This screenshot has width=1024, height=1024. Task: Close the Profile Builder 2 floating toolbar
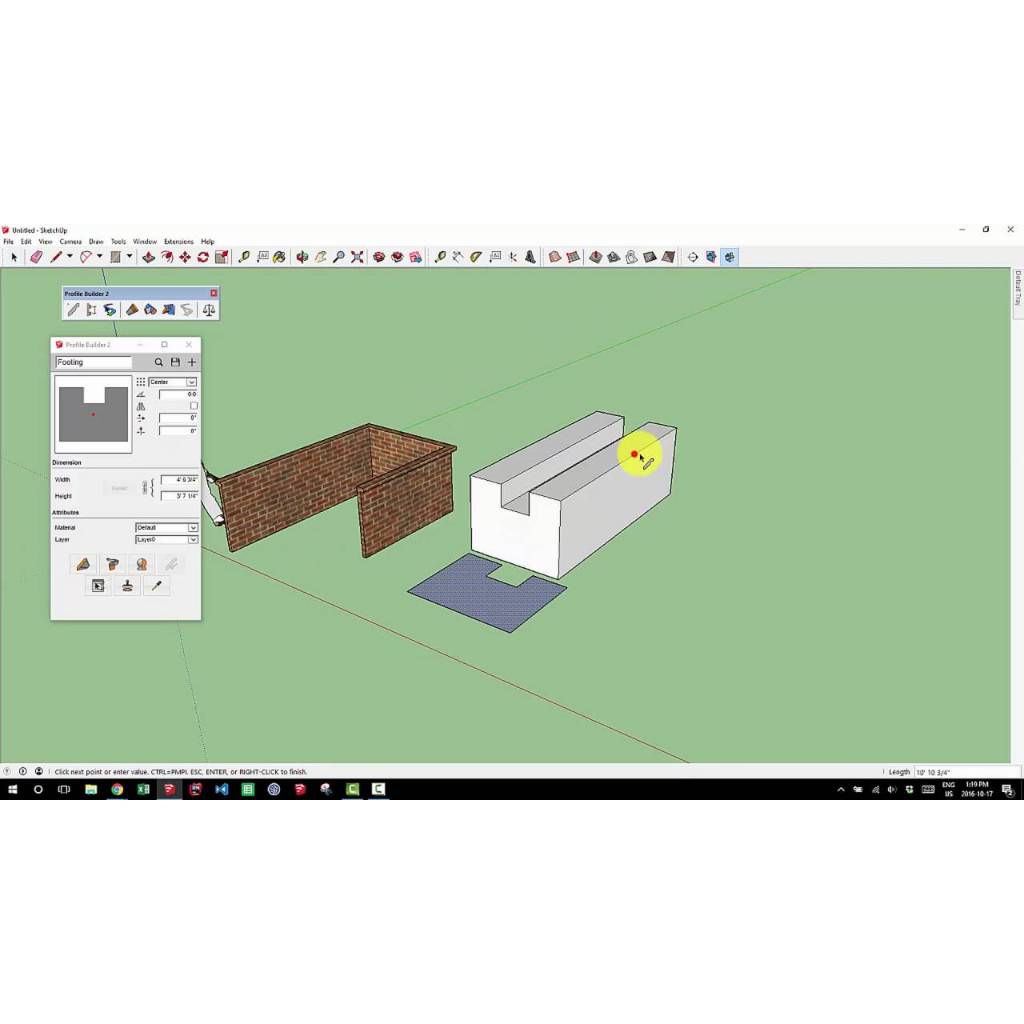tap(214, 293)
